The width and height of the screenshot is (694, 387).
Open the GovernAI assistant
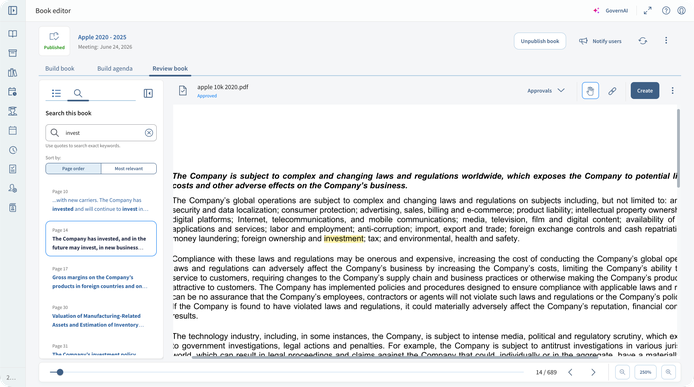tap(610, 11)
